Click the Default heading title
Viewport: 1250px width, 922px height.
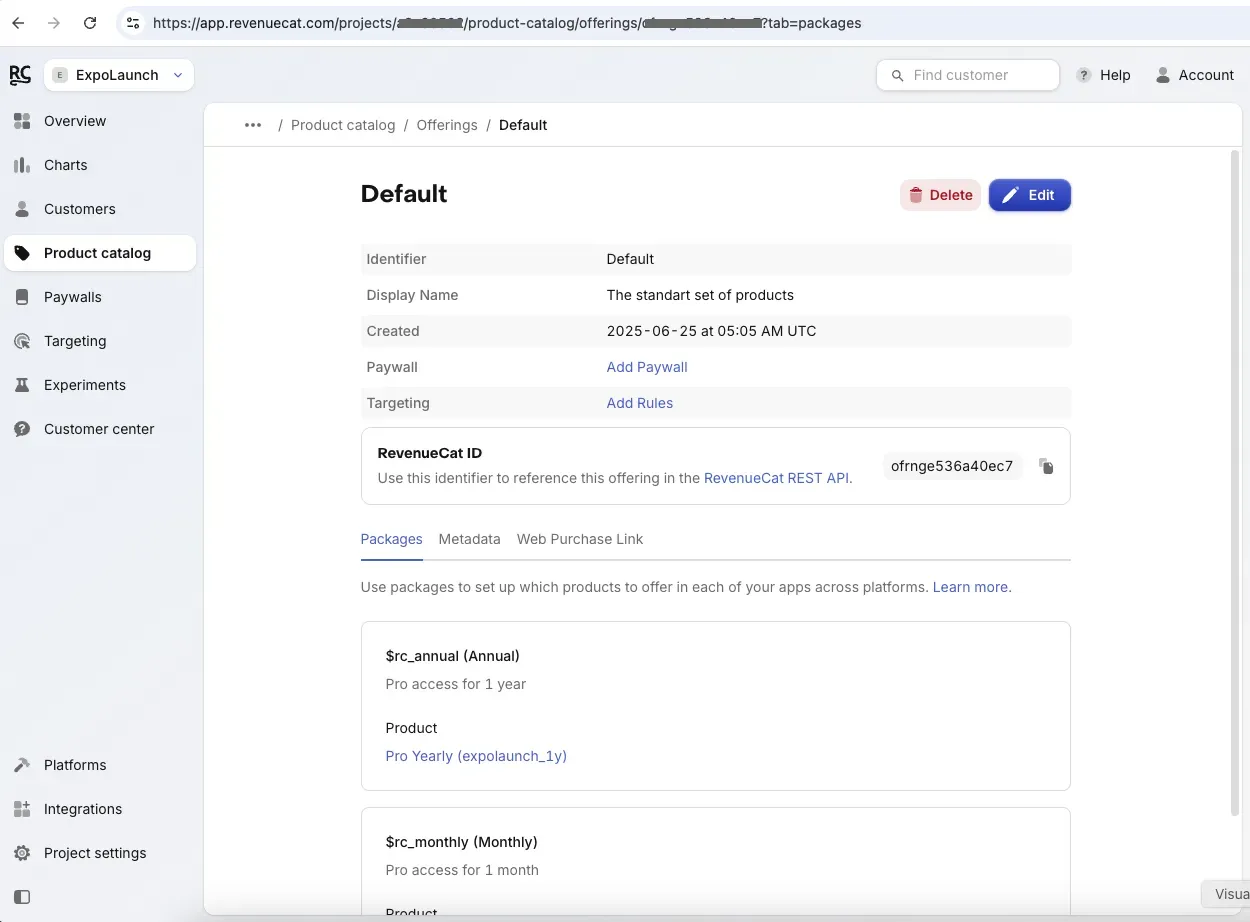coord(404,194)
